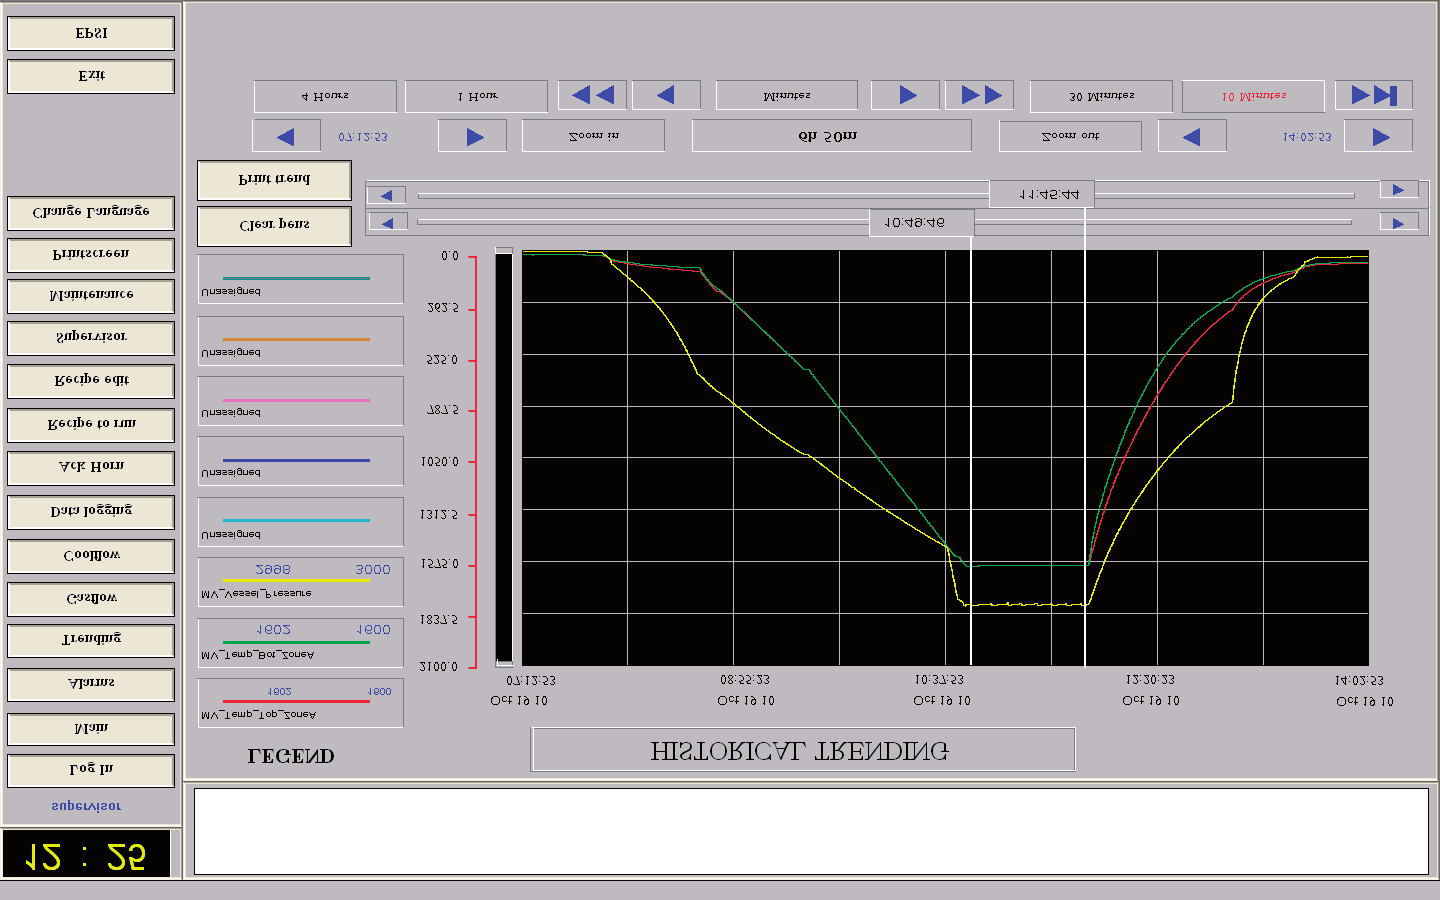The image size is (1440, 900).
Task: Click the white cursor line under 11:45:44
Action: (x=1085, y=437)
